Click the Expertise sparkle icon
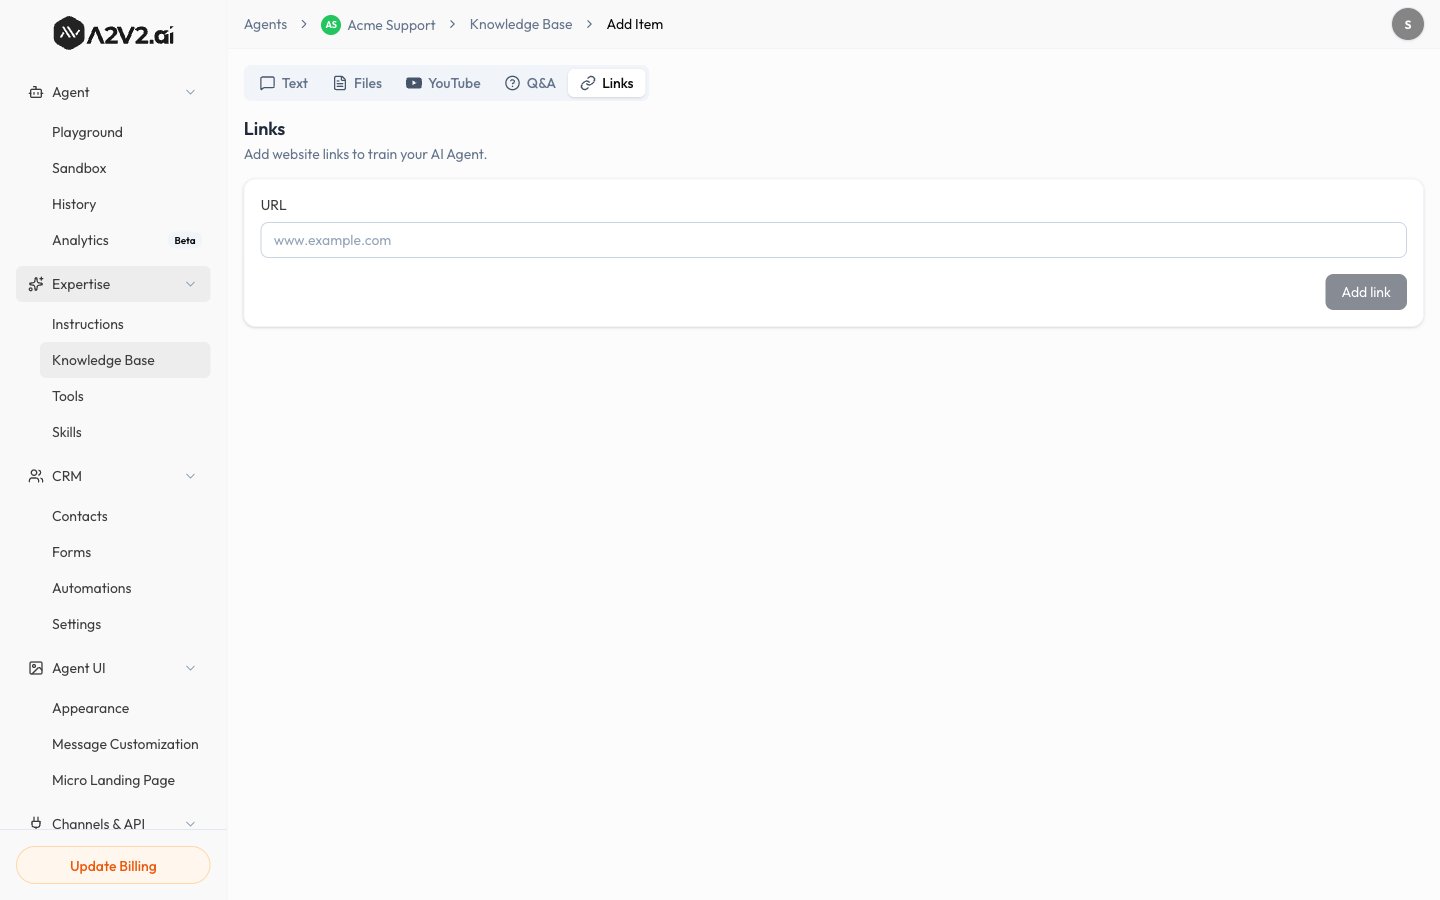 [x=36, y=284]
